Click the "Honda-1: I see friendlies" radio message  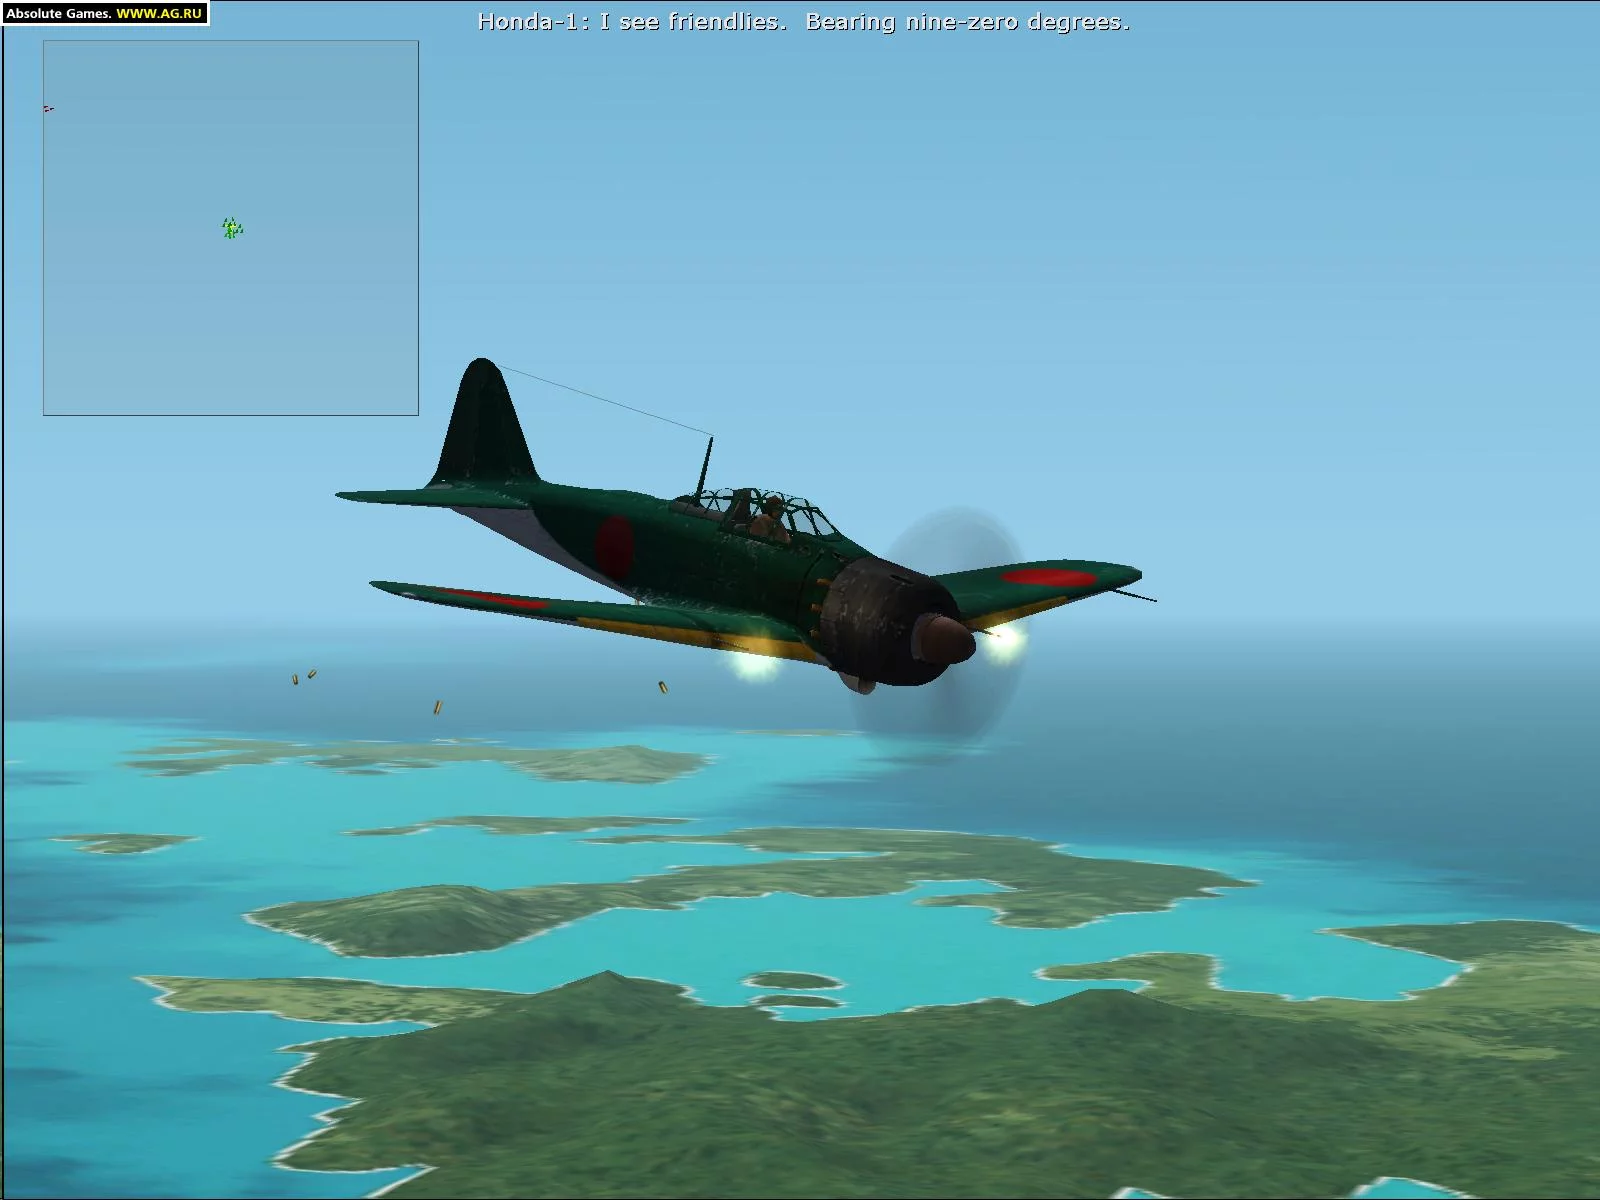(804, 22)
